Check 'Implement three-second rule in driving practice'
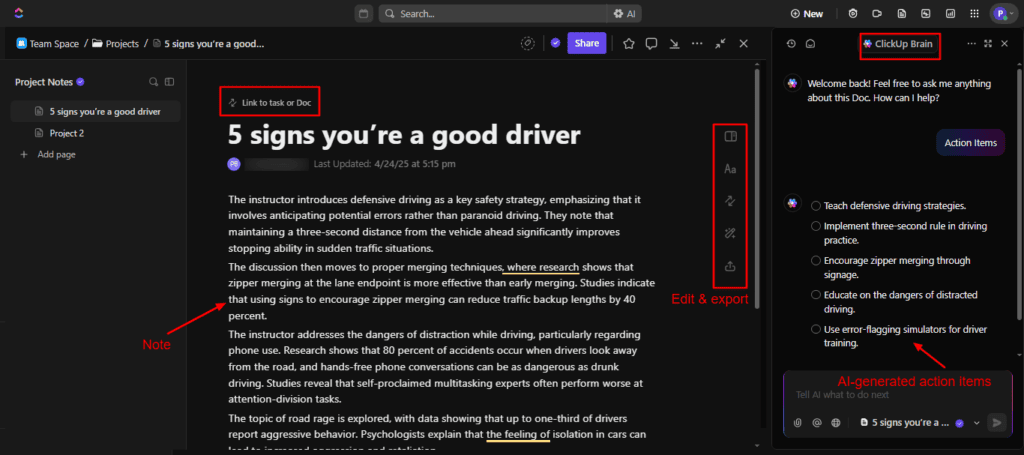Screen dimensions: 1024x455 816,226
